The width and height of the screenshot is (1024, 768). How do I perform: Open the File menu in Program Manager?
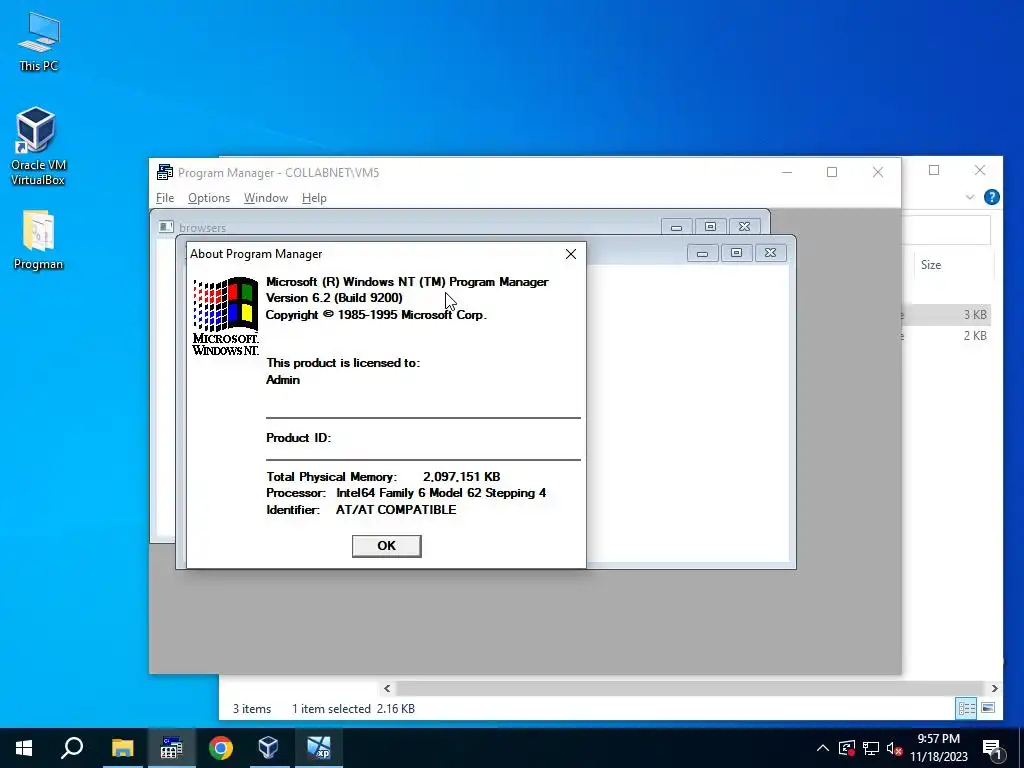coord(165,198)
